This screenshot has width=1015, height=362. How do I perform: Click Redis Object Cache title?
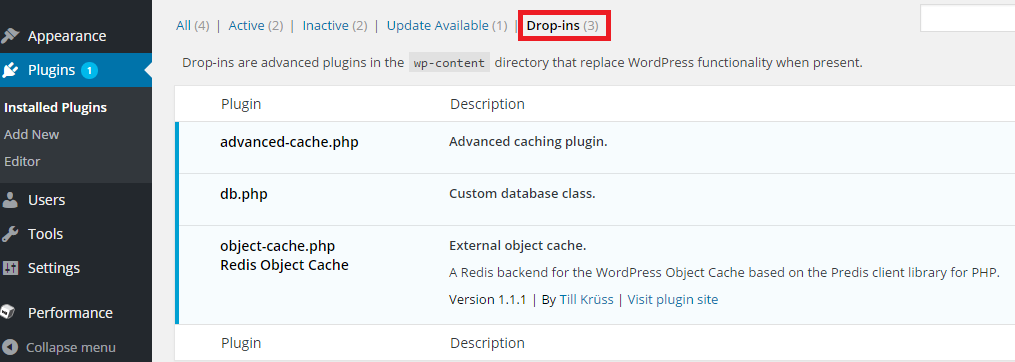(284, 265)
